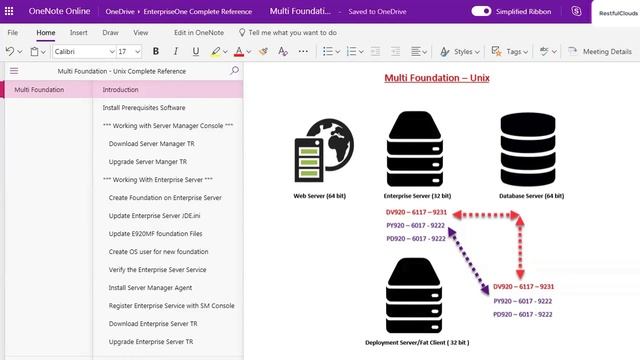Click the Tags checkbox-star icon
Viewport: 640px width, 360px height.
coord(496,51)
